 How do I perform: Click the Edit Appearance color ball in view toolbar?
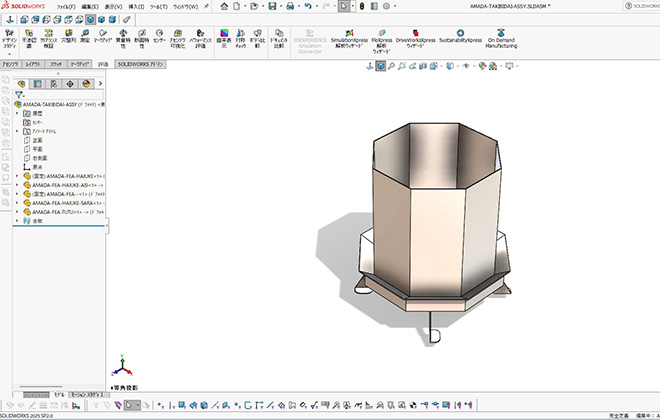(x=482, y=66)
